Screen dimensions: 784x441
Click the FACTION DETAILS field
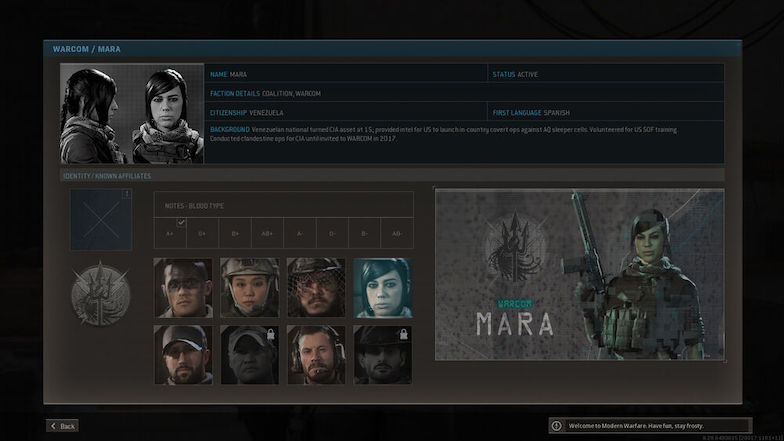point(464,93)
